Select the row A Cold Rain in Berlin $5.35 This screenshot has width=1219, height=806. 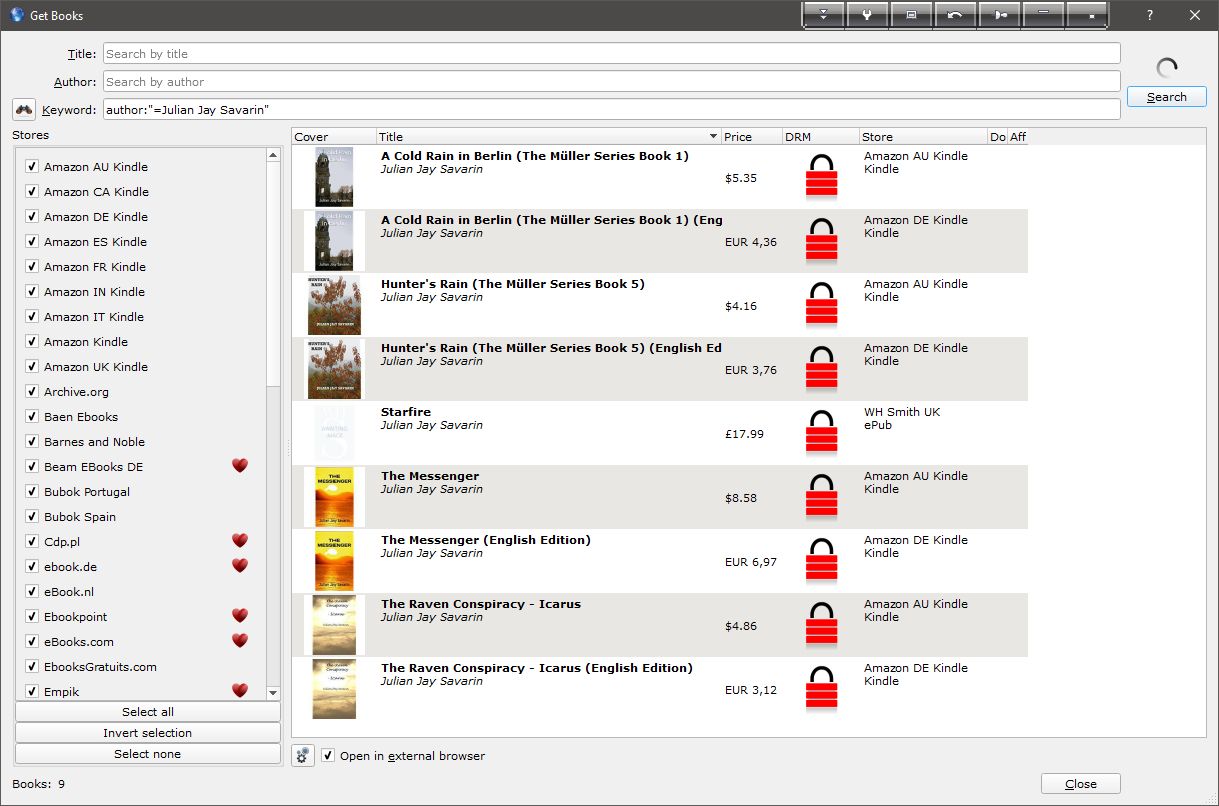tap(660, 177)
